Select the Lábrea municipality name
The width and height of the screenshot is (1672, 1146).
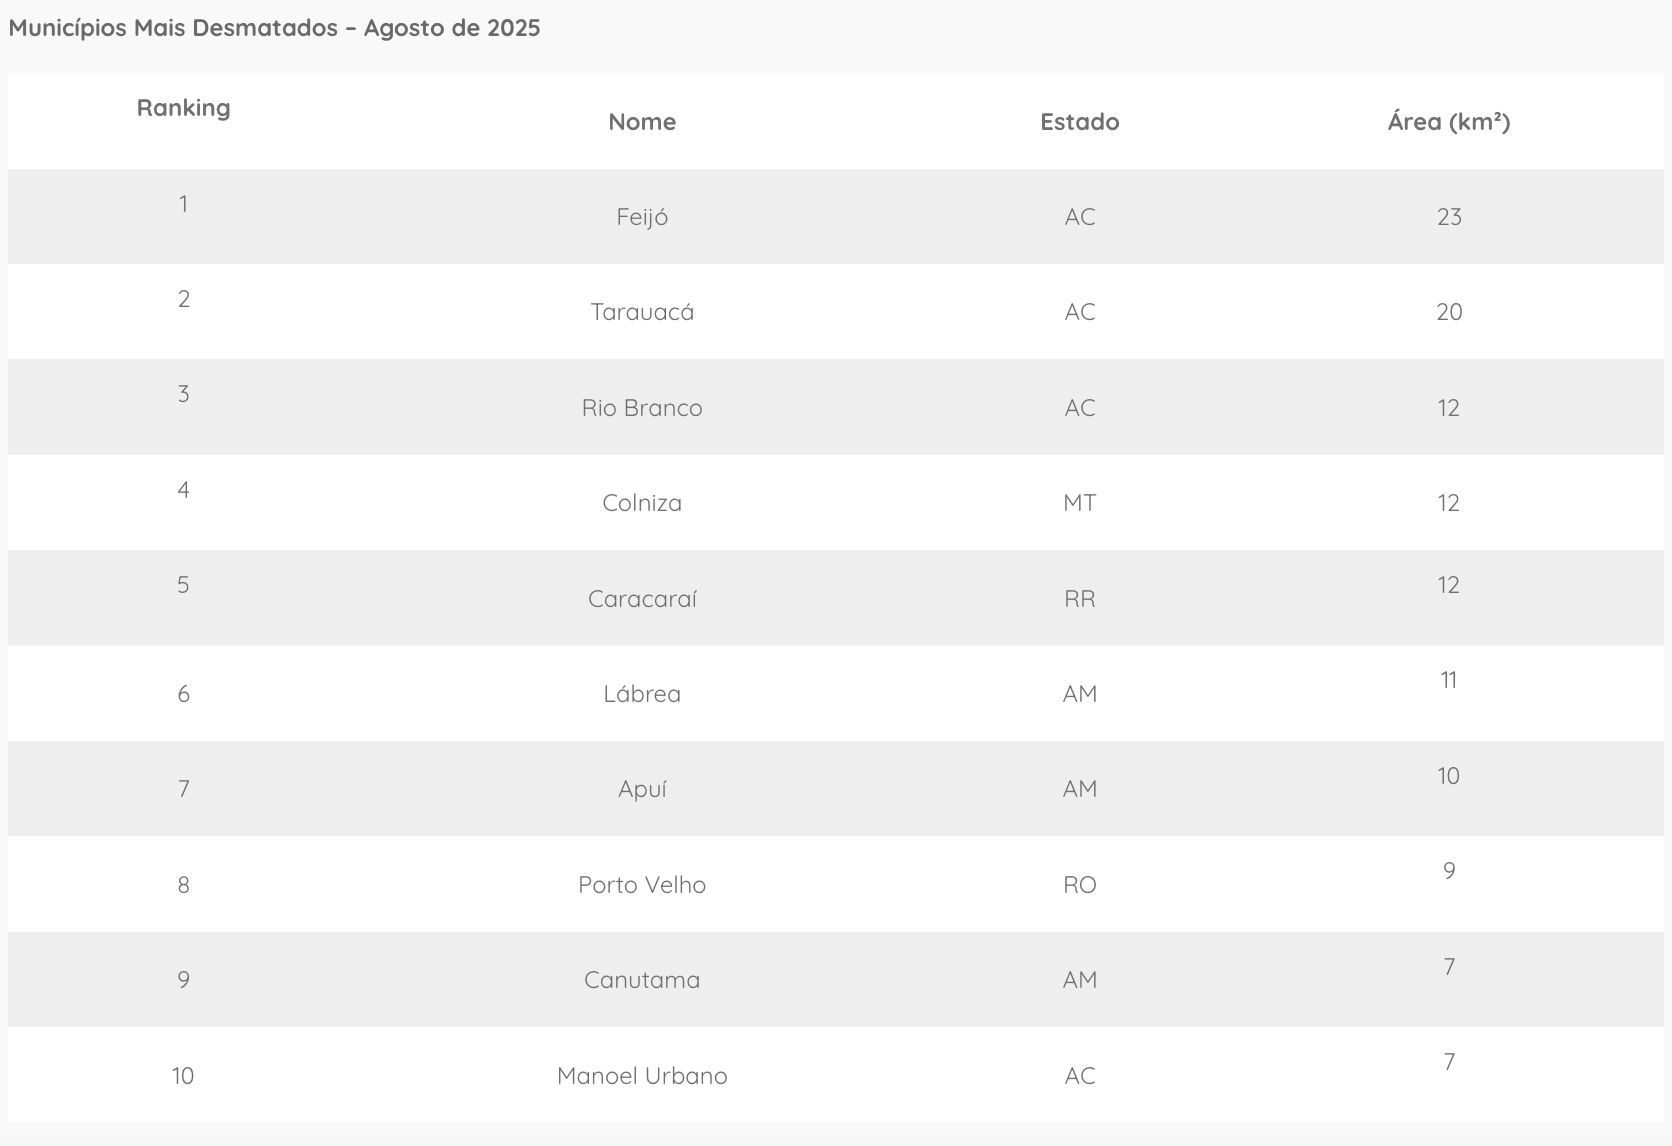[642, 694]
